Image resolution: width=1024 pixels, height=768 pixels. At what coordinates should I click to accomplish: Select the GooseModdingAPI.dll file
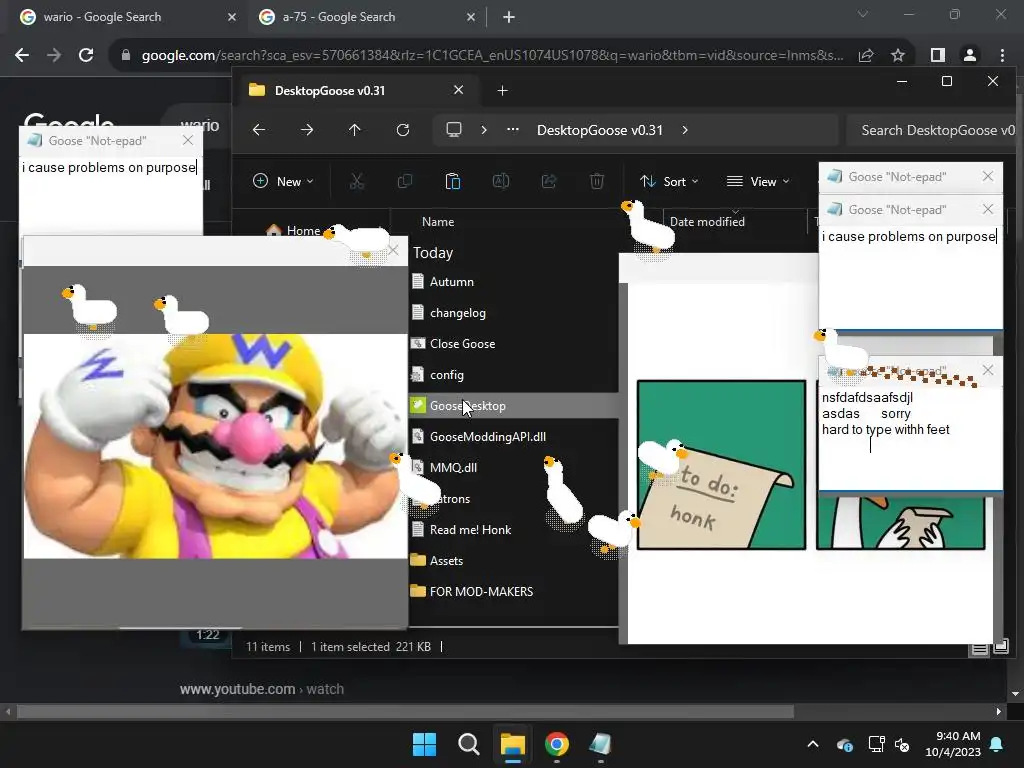pos(487,437)
